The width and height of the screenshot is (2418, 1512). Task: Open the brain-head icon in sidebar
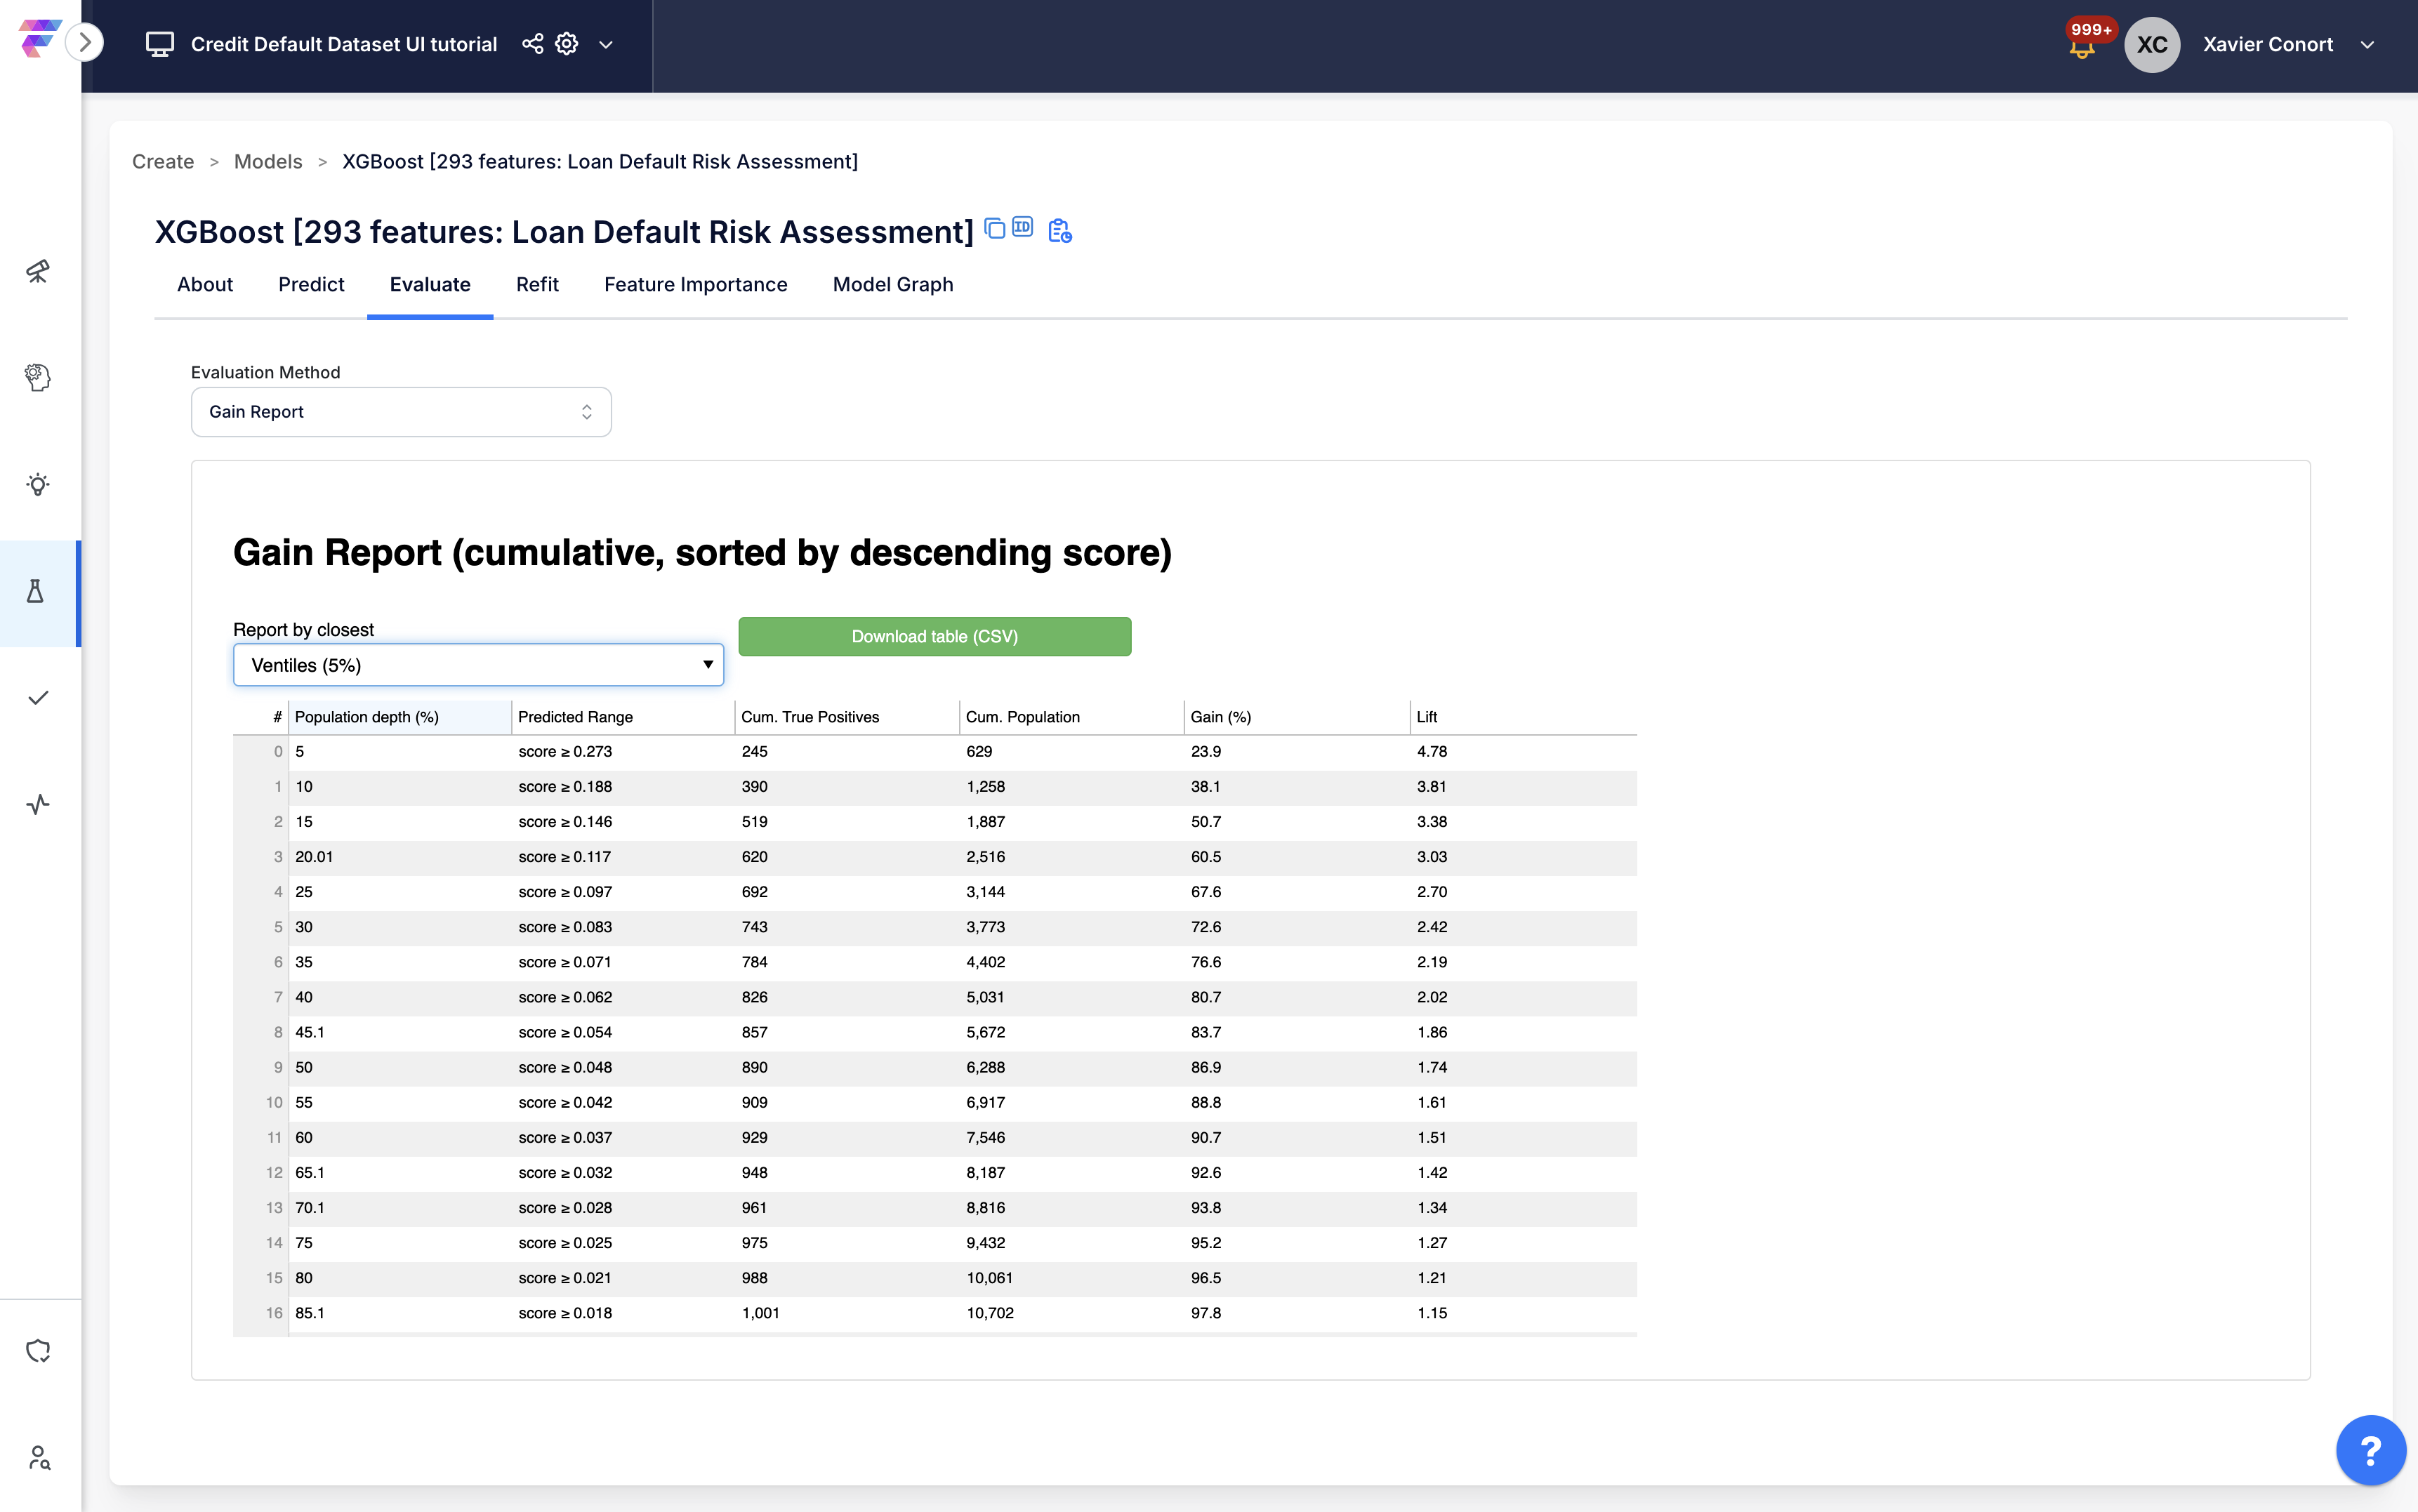tap(38, 377)
